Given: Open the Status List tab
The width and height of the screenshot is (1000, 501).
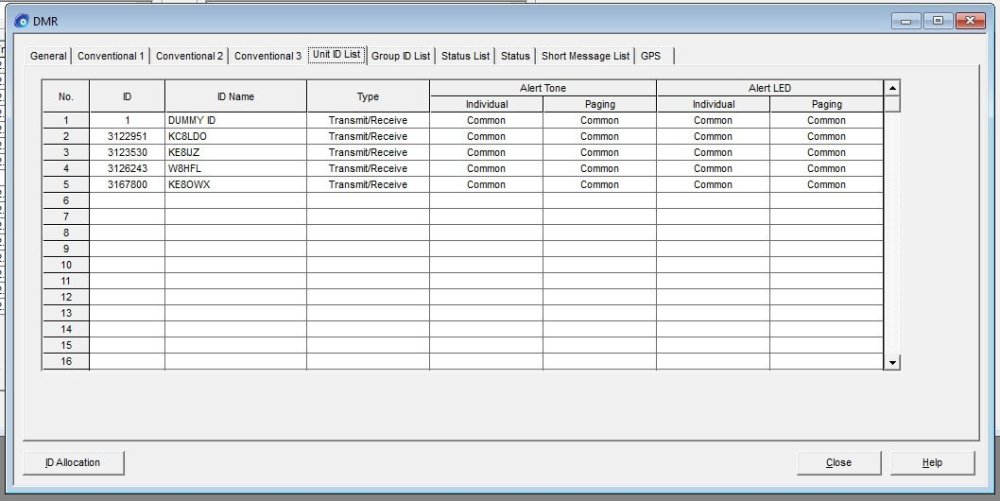Looking at the screenshot, I should point(465,56).
